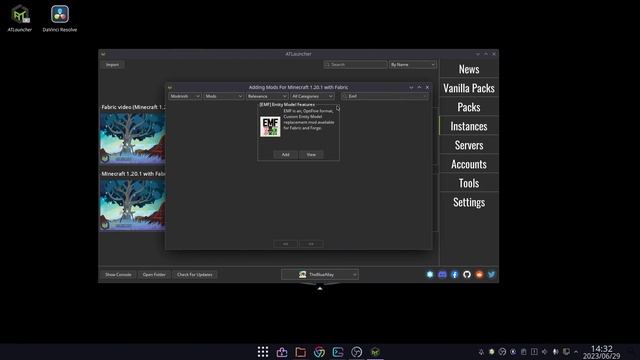The height and width of the screenshot is (360, 640).
Task: Open the file manager in the taskbar
Action: tap(300, 352)
